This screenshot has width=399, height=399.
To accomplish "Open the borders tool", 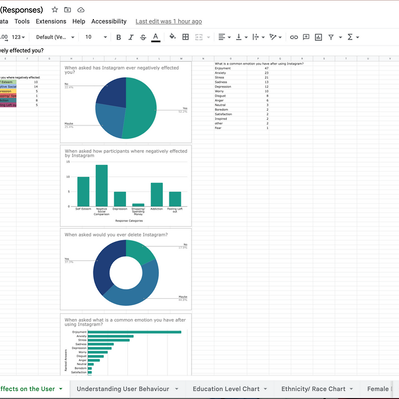I will point(186,37).
